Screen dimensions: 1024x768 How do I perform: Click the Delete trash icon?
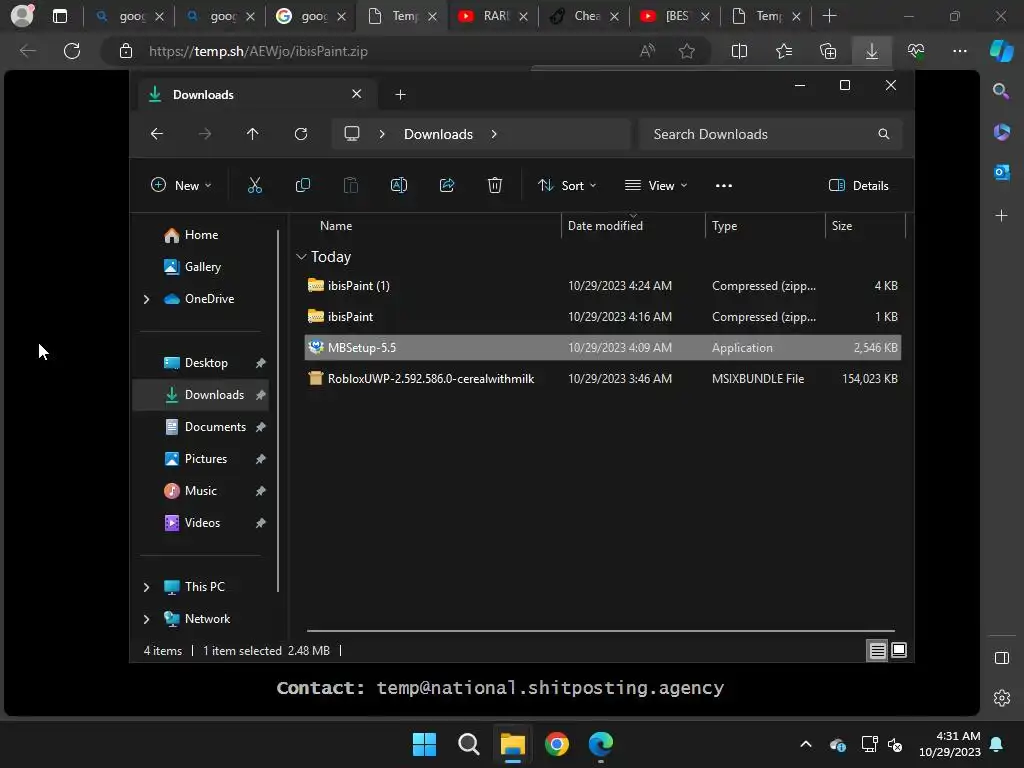(495, 185)
